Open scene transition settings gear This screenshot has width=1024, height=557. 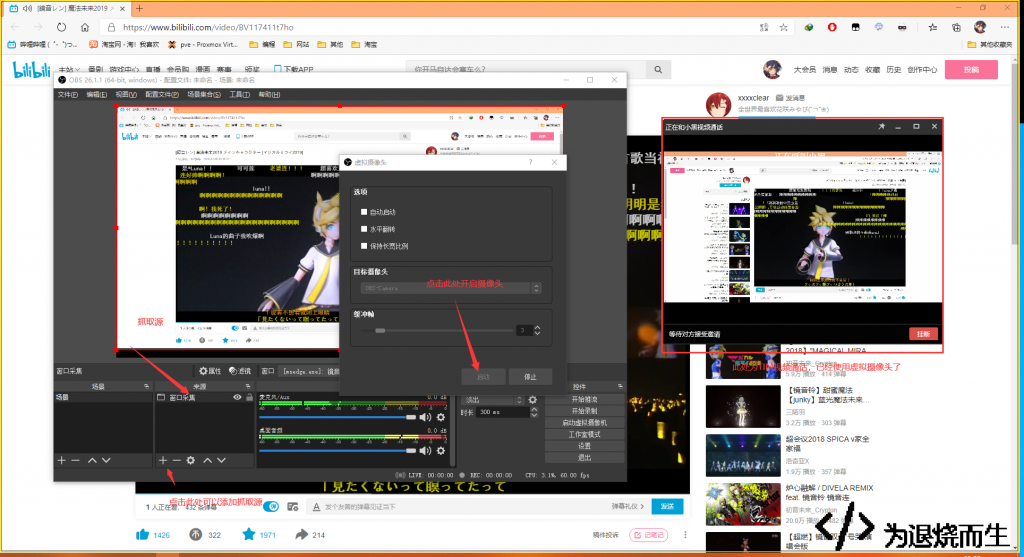click(x=533, y=400)
